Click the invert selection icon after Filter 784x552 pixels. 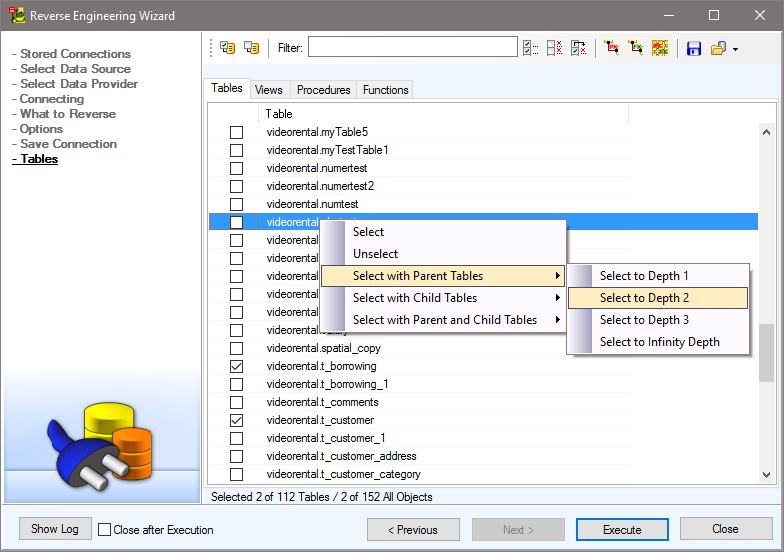(578, 48)
